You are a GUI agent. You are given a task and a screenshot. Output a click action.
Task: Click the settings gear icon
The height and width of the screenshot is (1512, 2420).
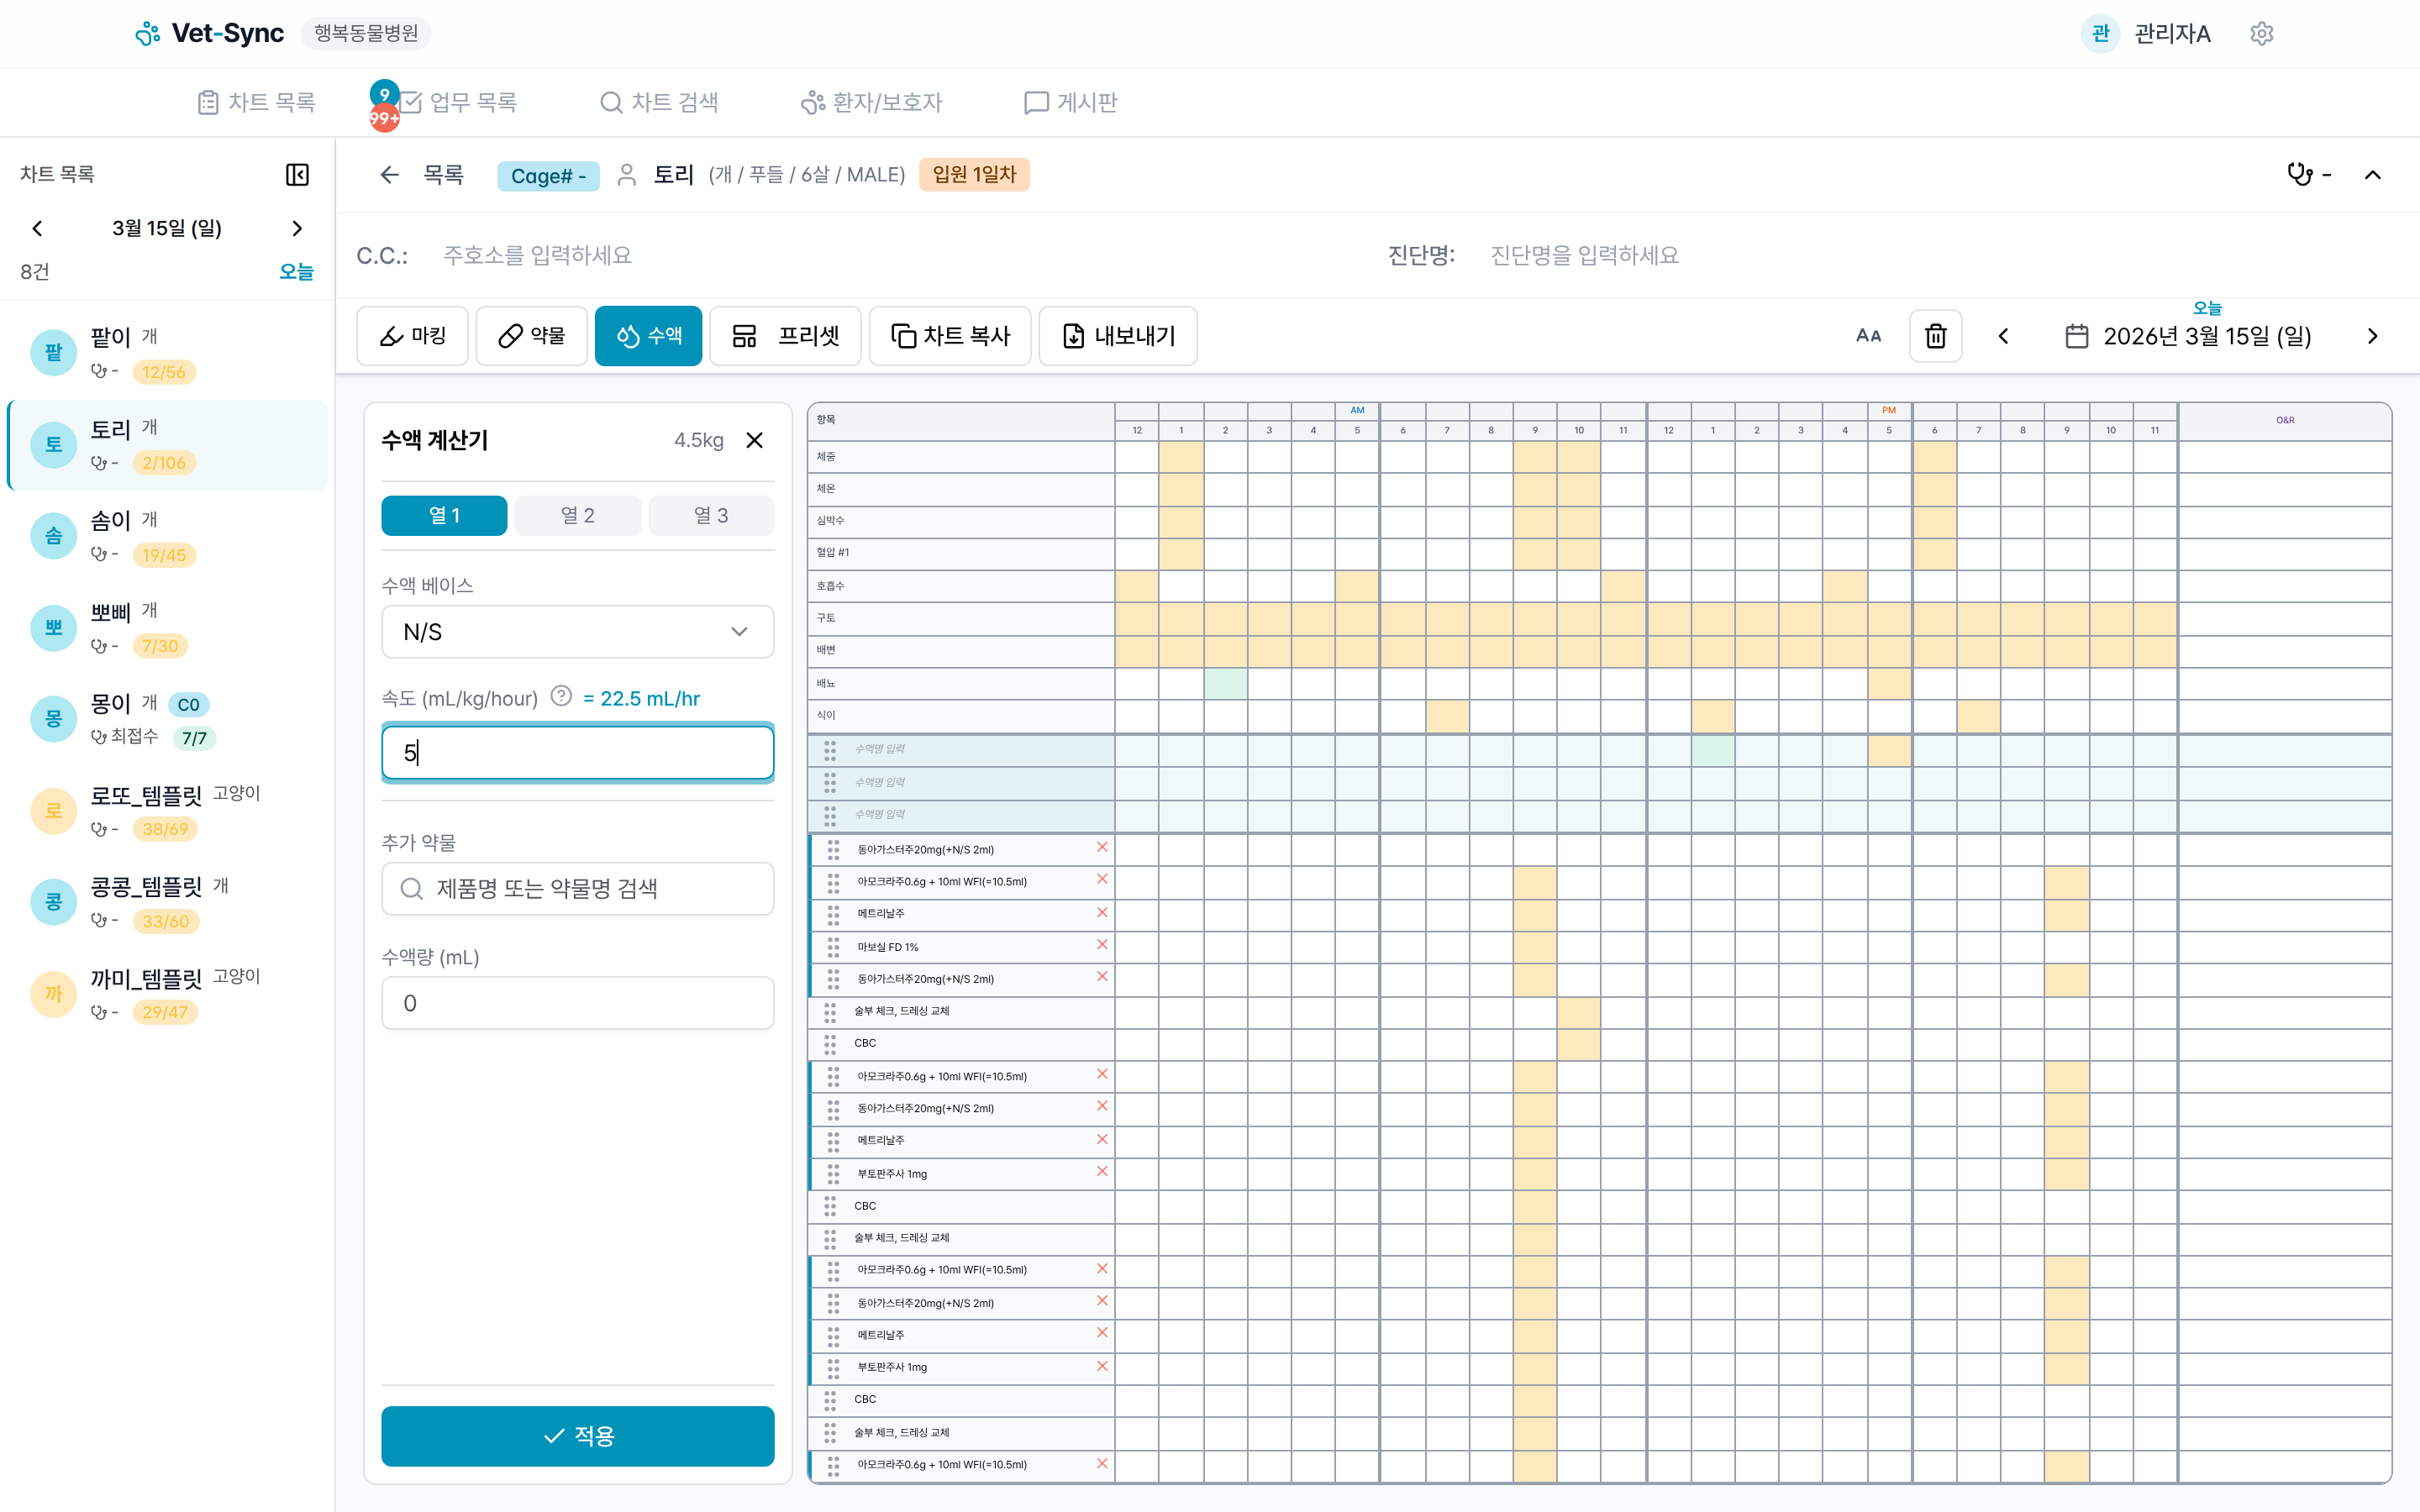click(2261, 34)
